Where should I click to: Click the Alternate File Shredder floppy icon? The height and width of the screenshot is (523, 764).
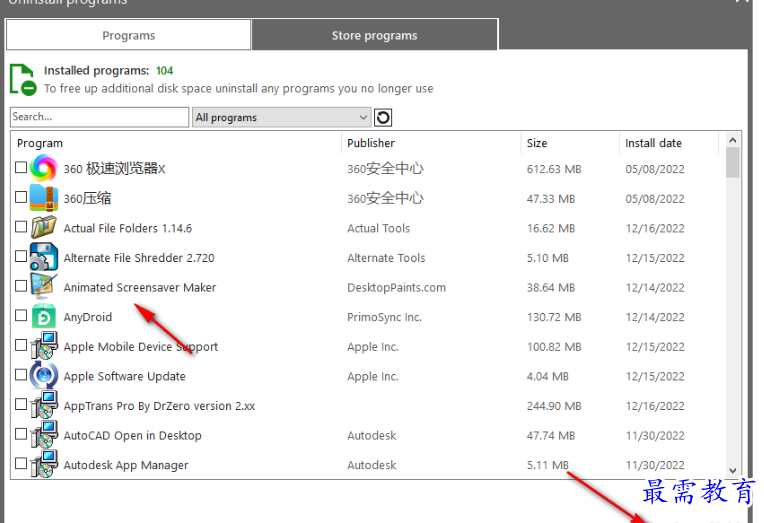(x=43, y=256)
